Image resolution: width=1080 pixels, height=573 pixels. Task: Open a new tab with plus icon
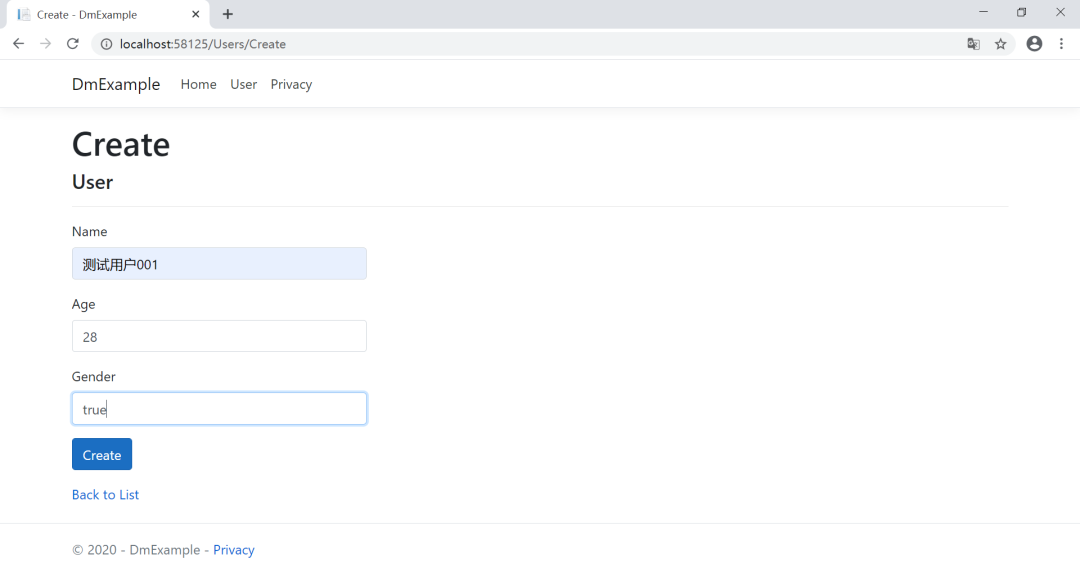point(228,14)
